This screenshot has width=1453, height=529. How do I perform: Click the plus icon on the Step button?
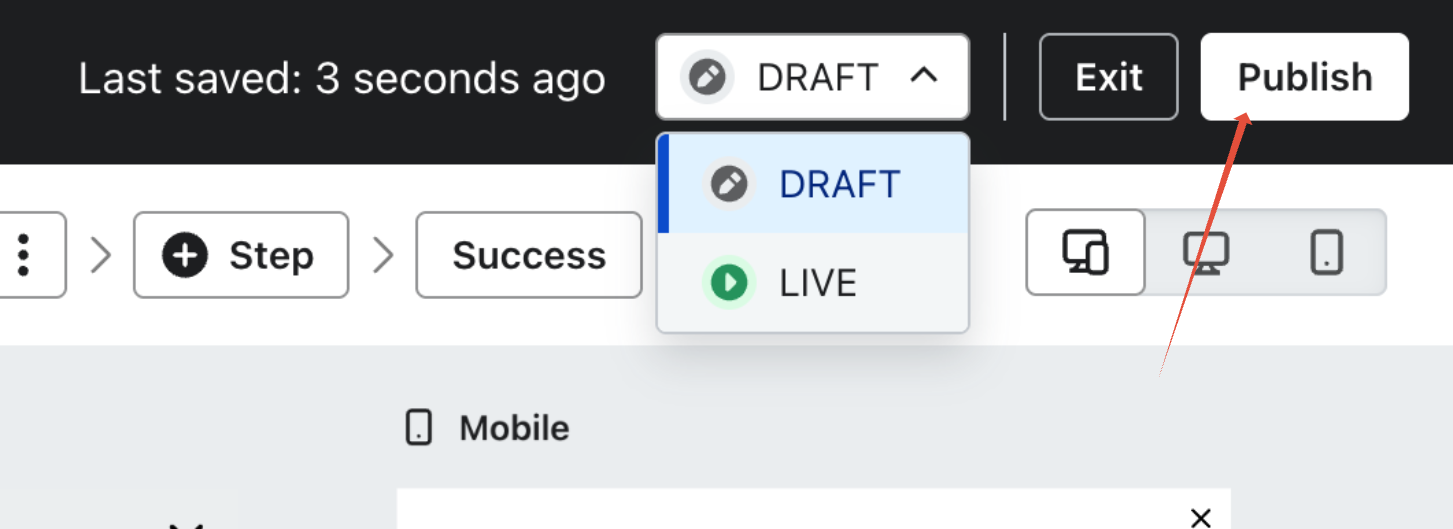coord(186,256)
